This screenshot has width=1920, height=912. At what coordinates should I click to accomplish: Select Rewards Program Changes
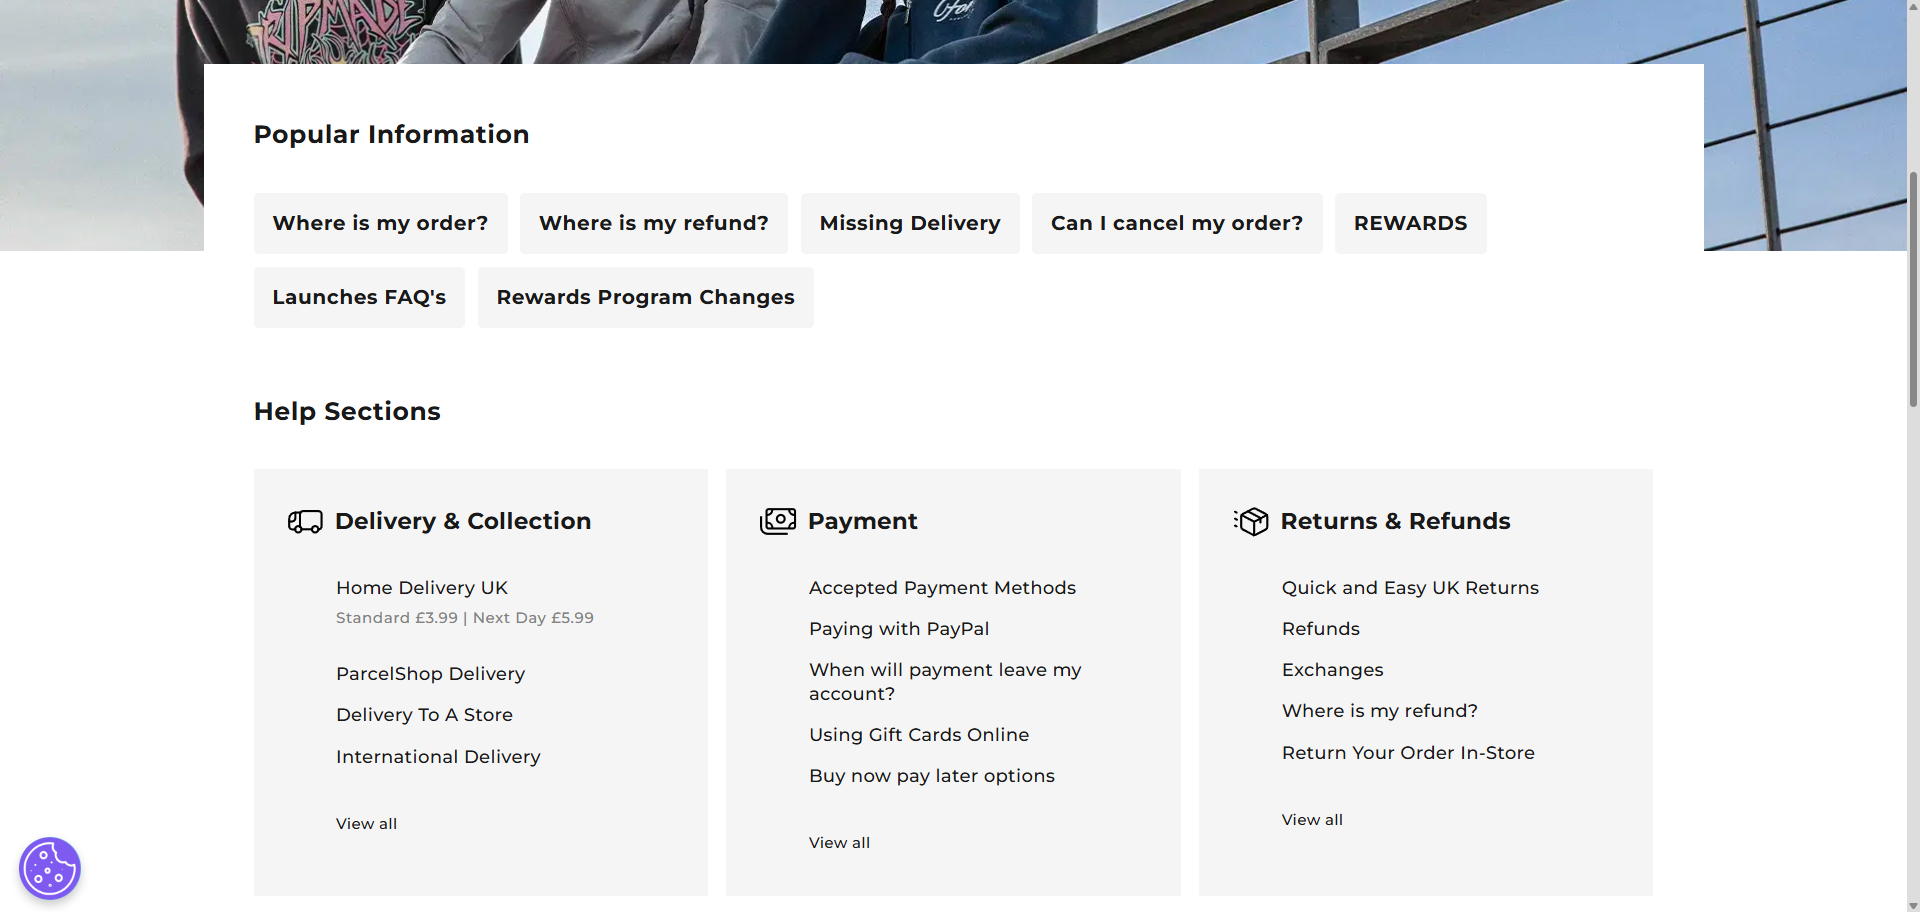(645, 297)
